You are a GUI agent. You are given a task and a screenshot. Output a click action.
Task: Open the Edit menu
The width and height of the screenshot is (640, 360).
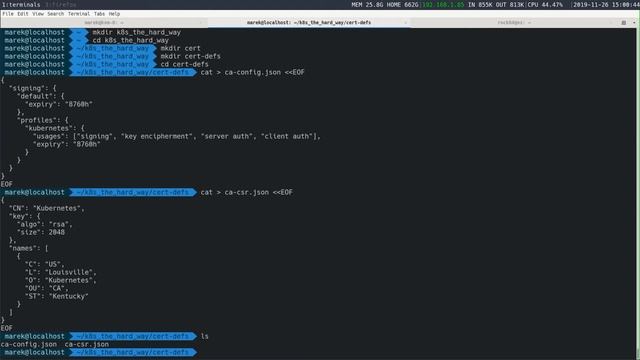23,13
